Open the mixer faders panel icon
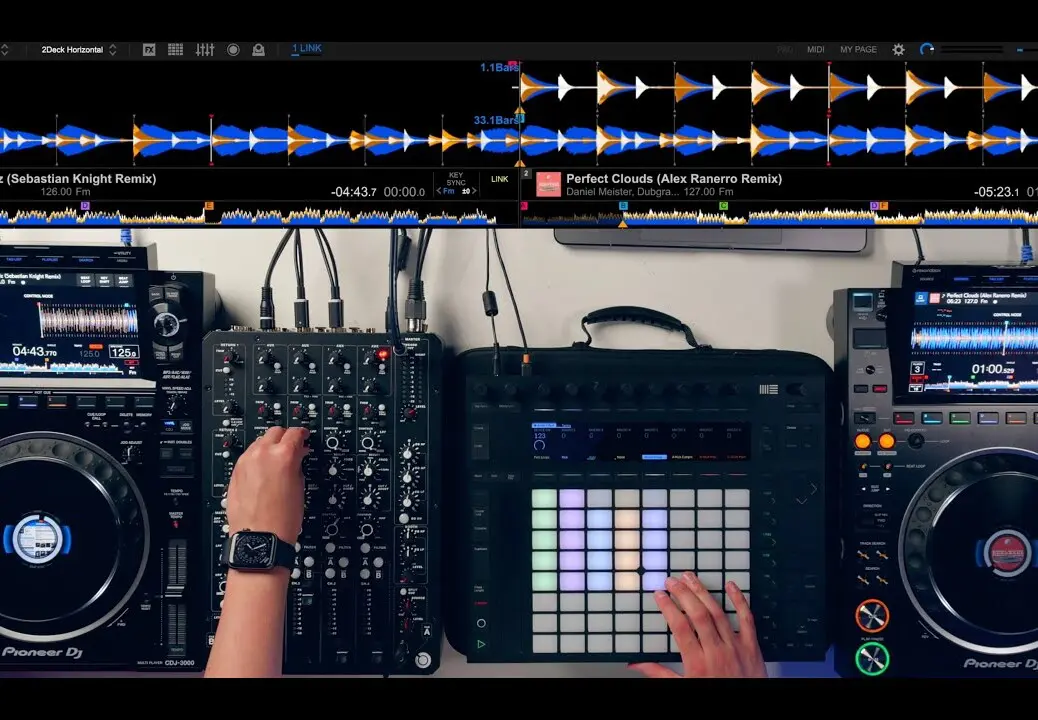1038x720 pixels. tap(205, 50)
